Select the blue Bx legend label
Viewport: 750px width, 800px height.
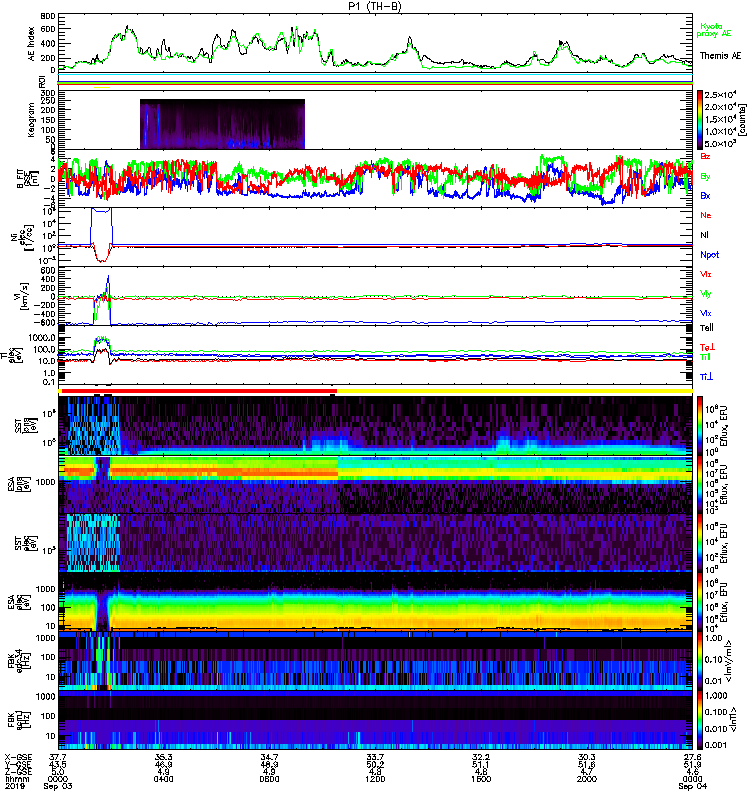click(705, 196)
